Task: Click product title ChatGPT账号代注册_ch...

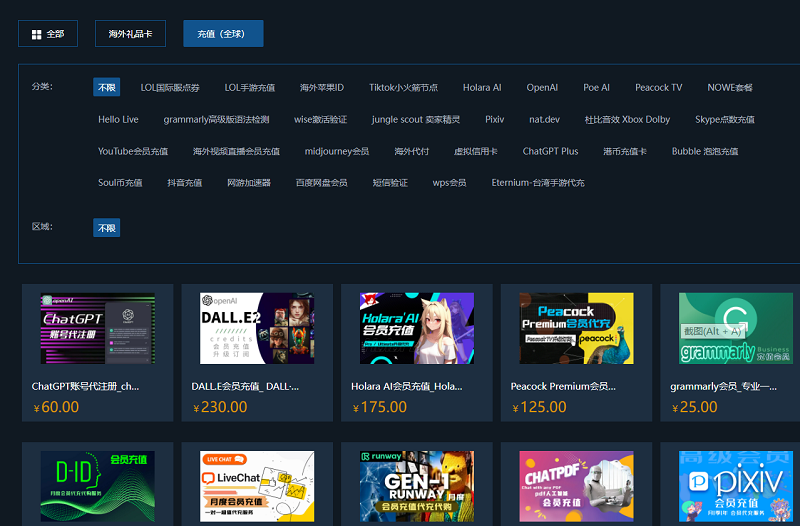Action: tap(85, 386)
